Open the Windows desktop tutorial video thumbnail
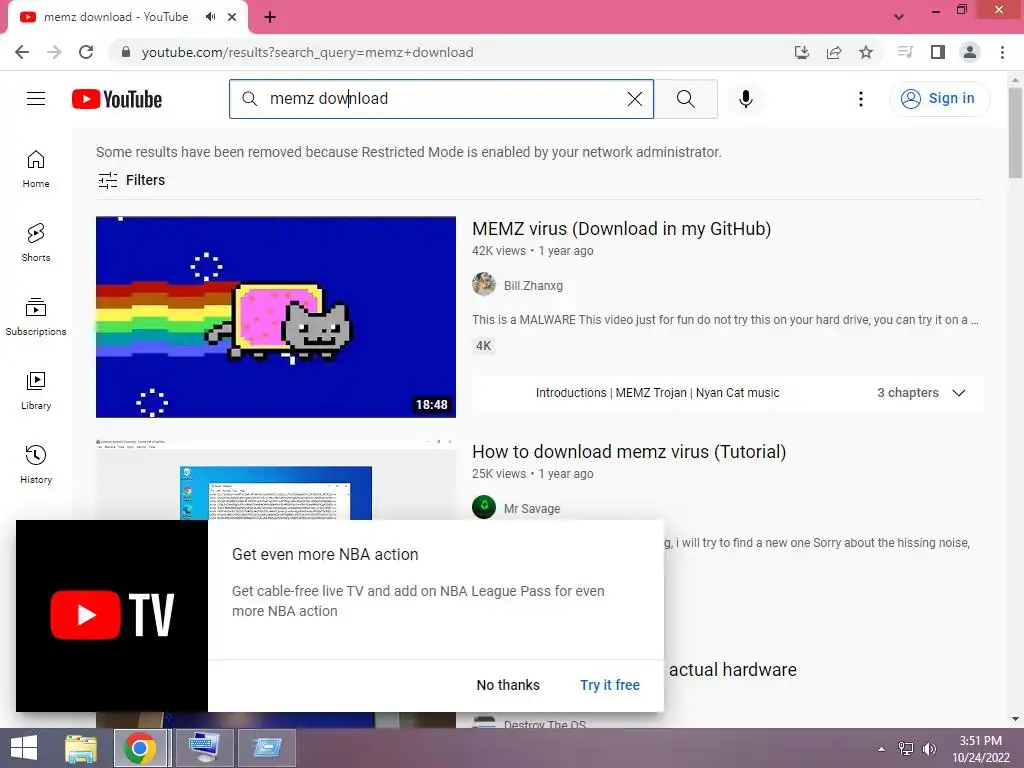 pyautogui.click(x=276, y=479)
